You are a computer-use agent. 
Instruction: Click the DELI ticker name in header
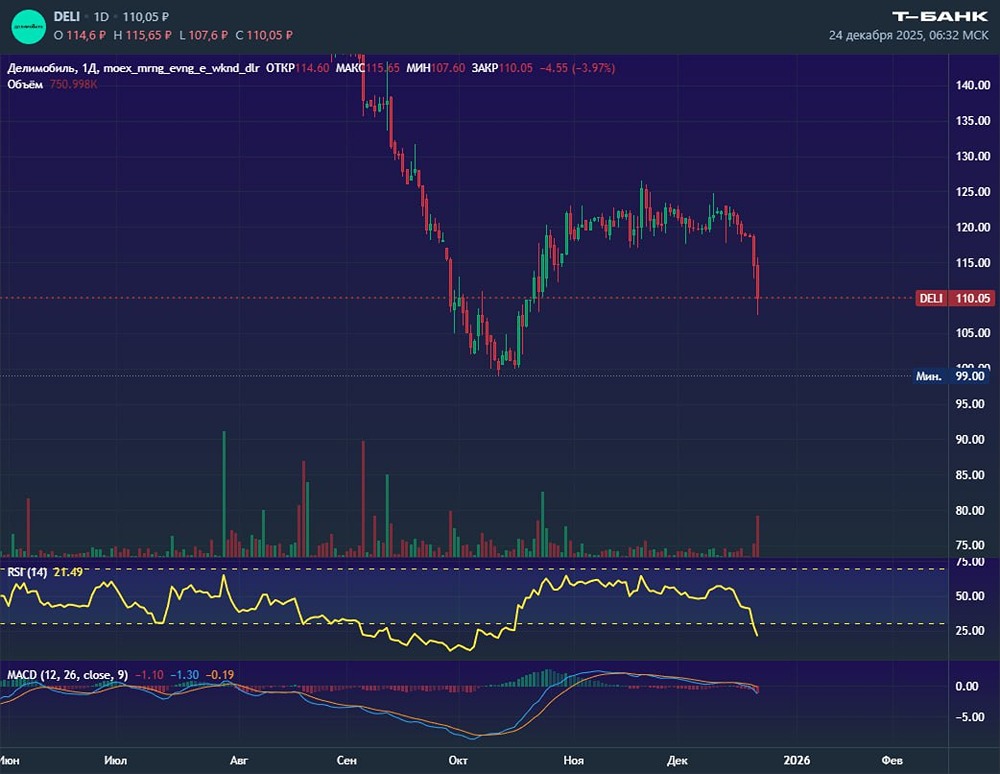pyautogui.click(x=66, y=17)
